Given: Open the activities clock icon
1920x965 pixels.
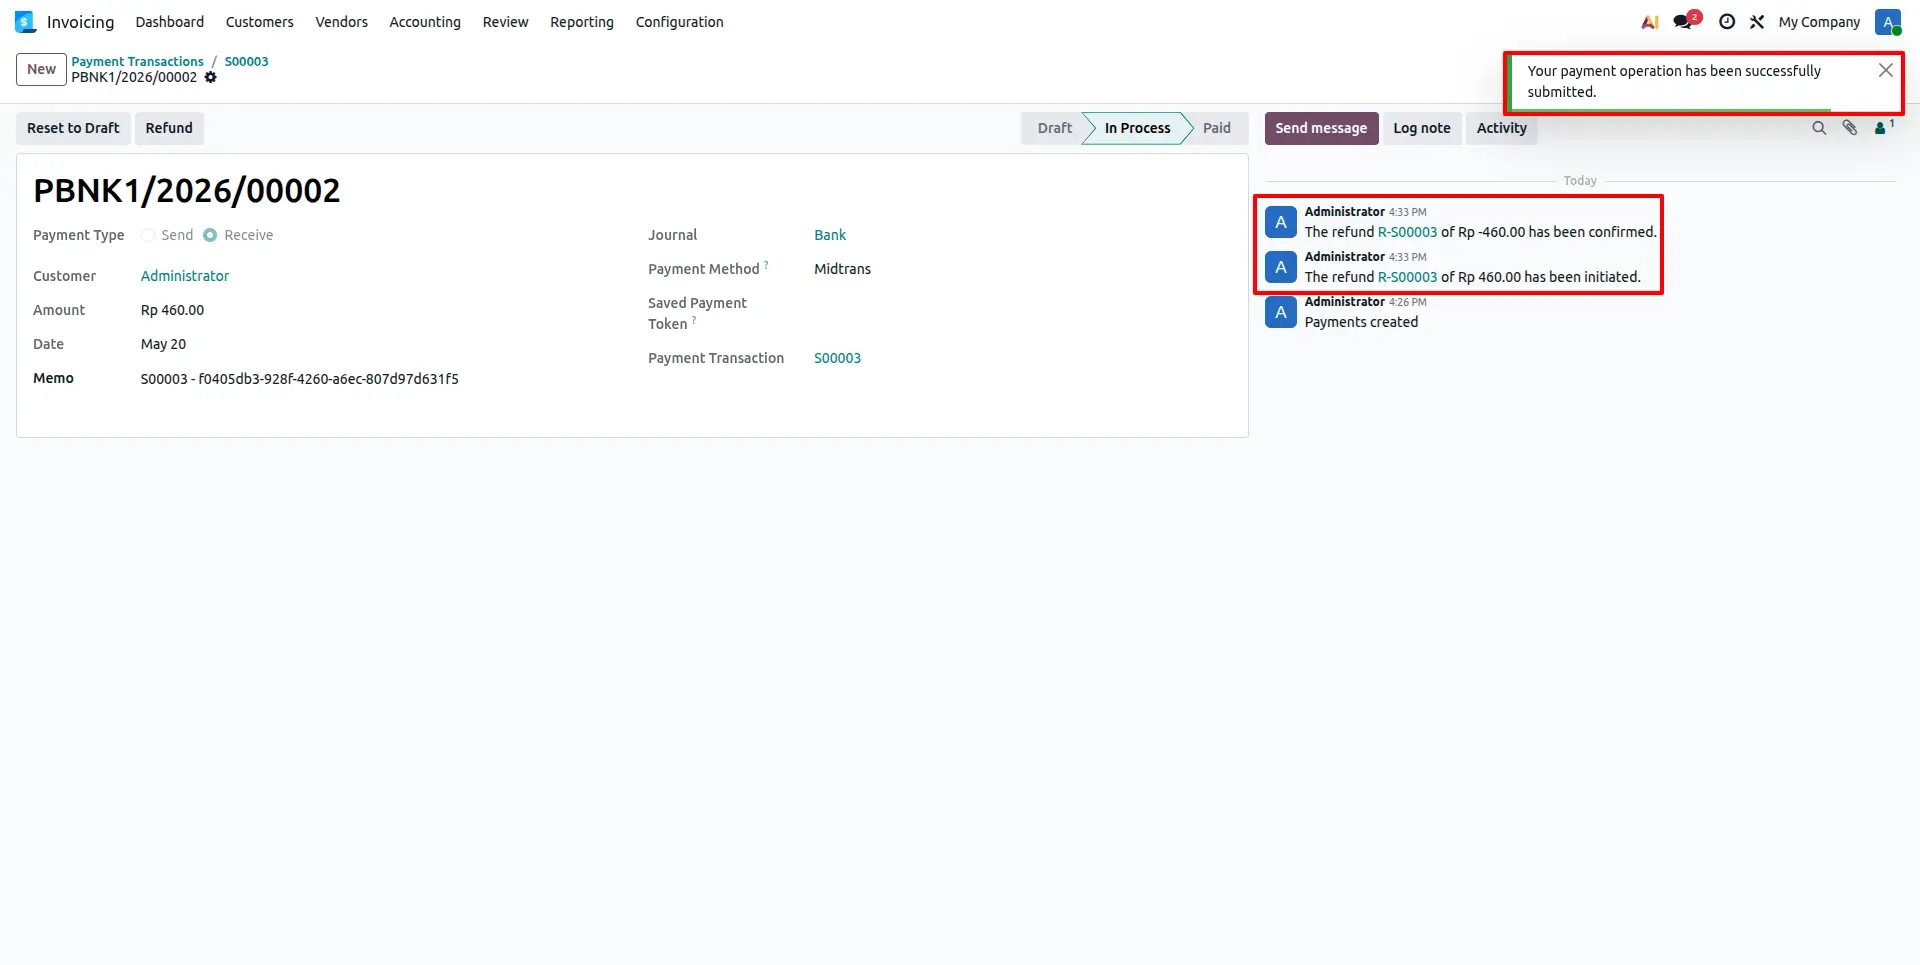Looking at the screenshot, I should coord(1727,22).
